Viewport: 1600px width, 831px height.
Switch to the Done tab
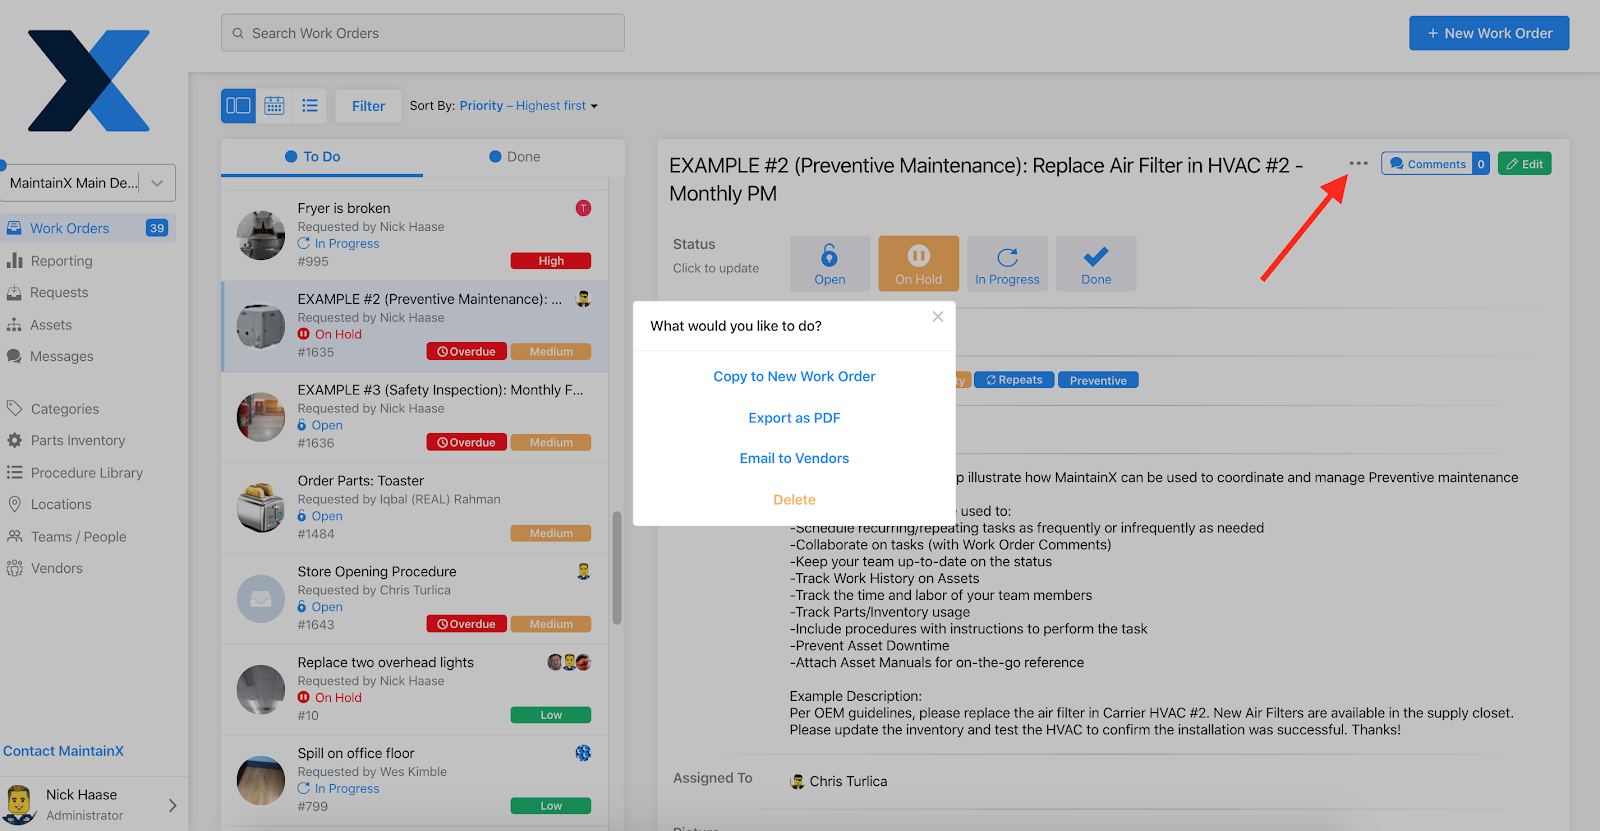click(x=523, y=157)
